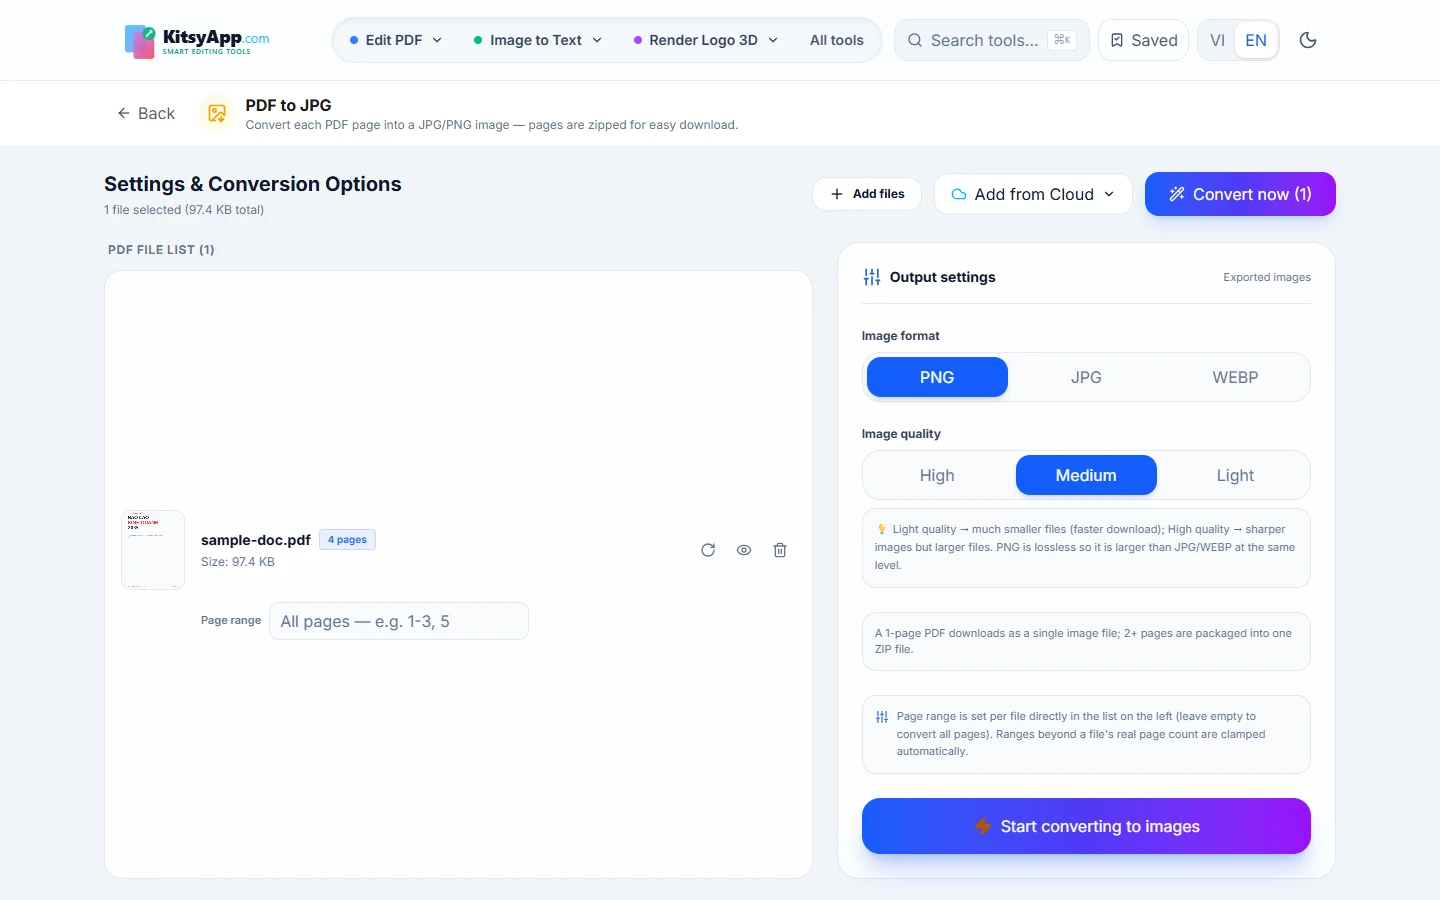Switch language to VI
The image size is (1440, 900).
click(1217, 40)
